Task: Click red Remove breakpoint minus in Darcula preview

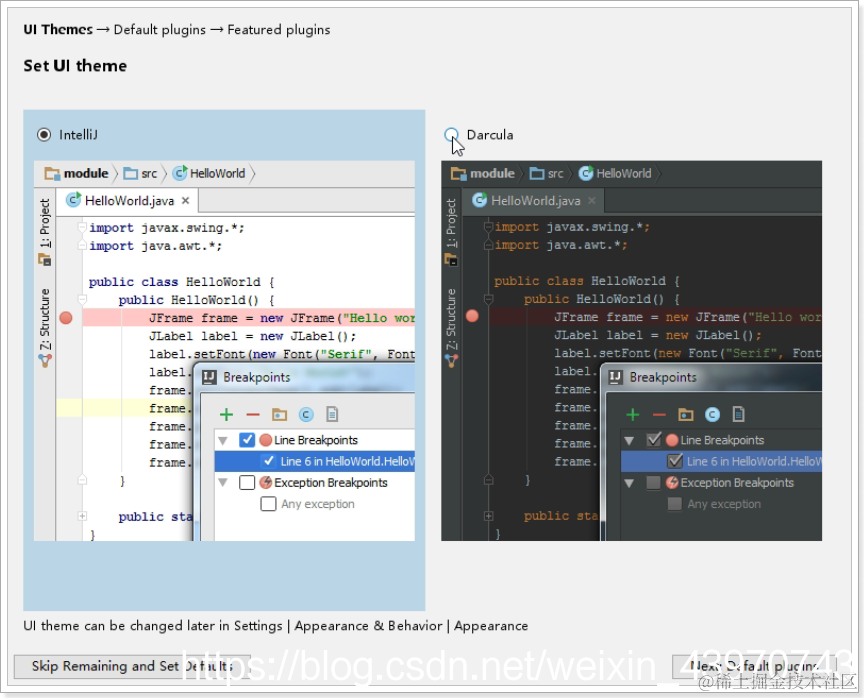Action: point(659,414)
